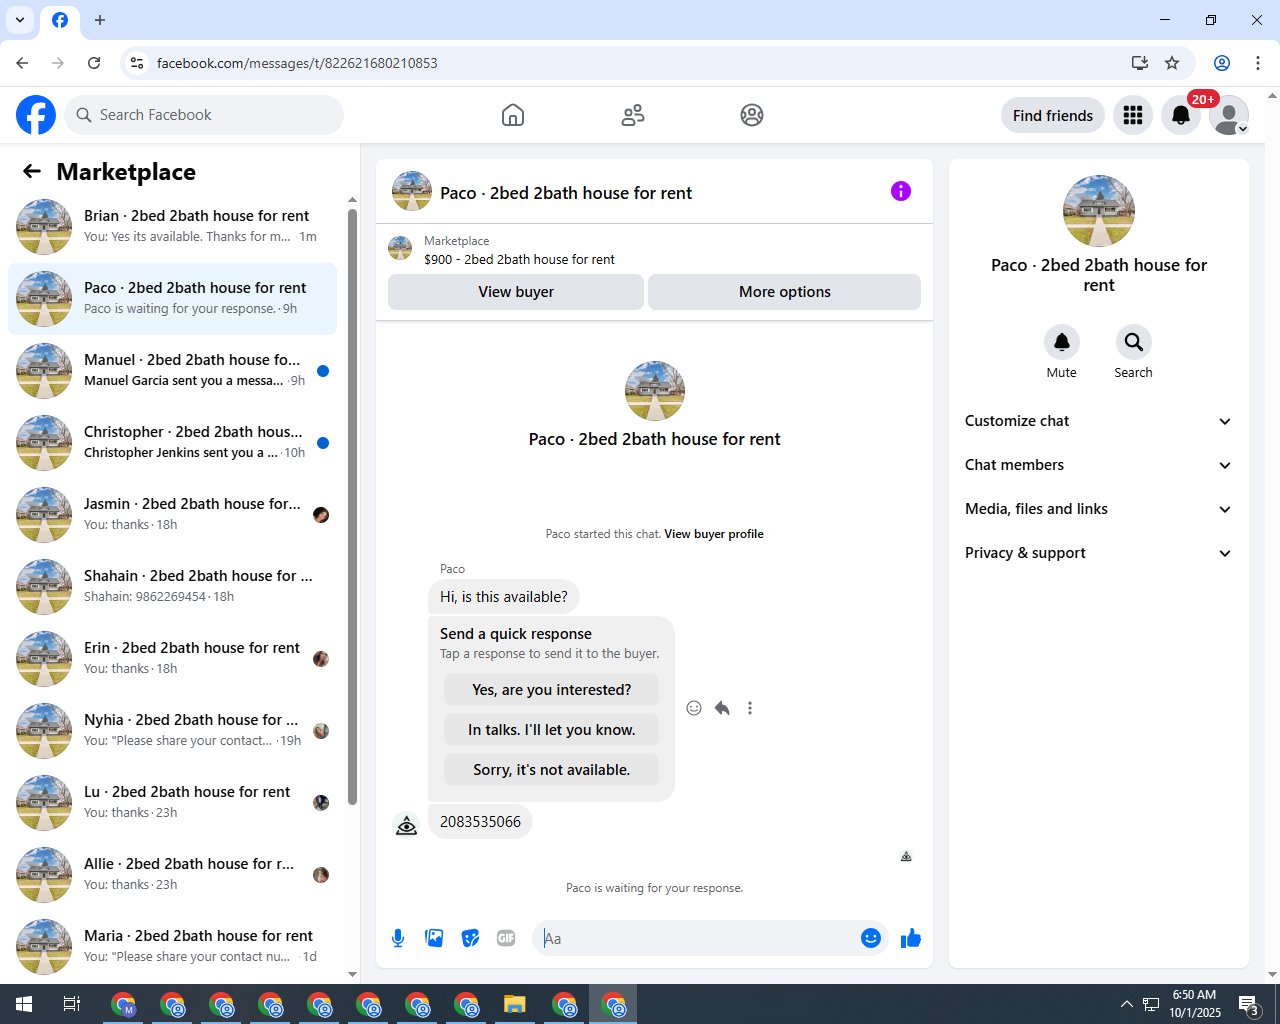Send a thumbs-up like
Screen dimensions: 1280x1024
coord(911,938)
